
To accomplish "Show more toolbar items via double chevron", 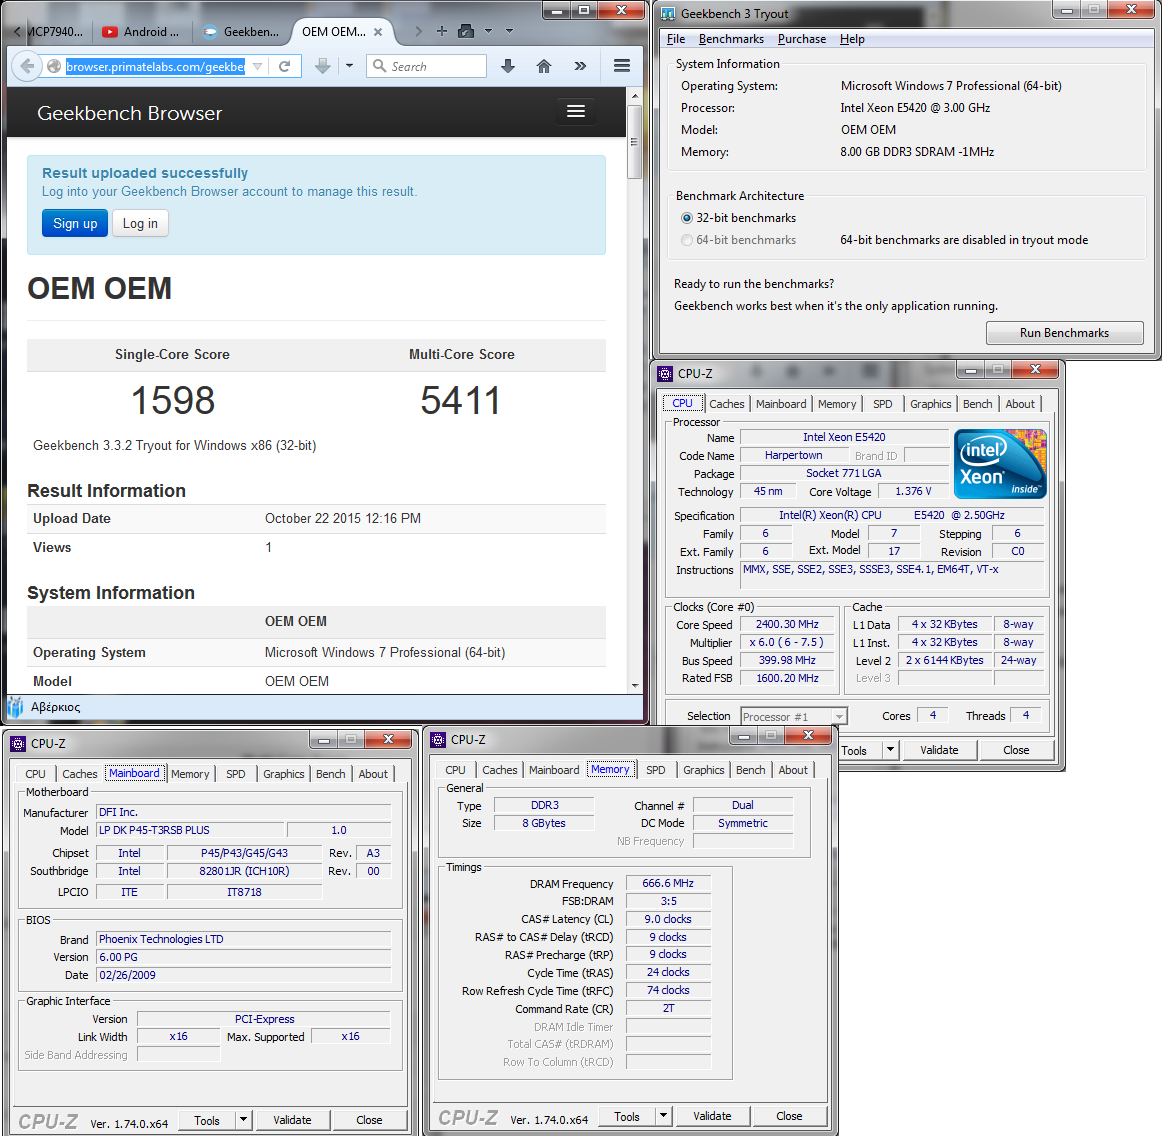I will point(581,66).
